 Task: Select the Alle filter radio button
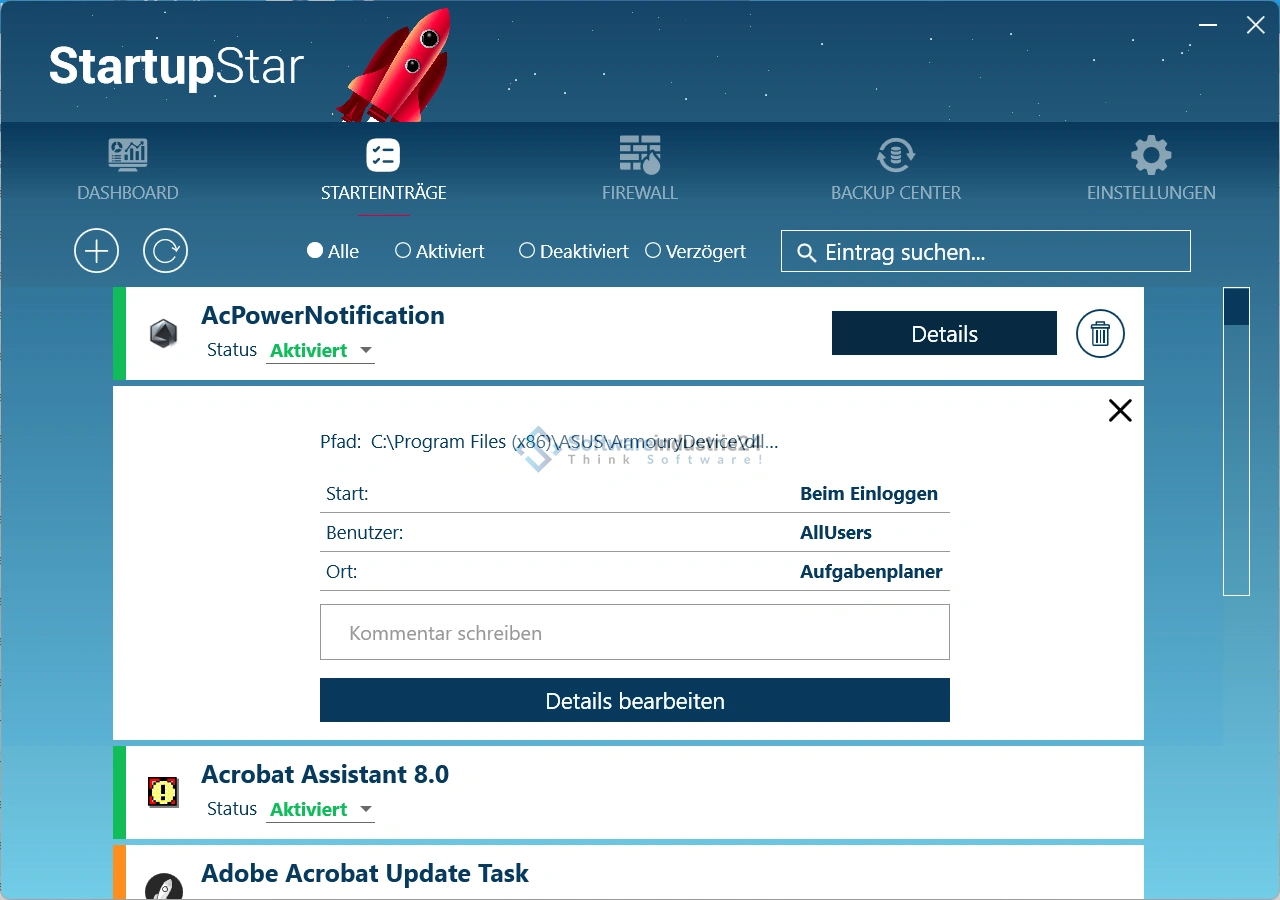pyautogui.click(x=315, y=251)
